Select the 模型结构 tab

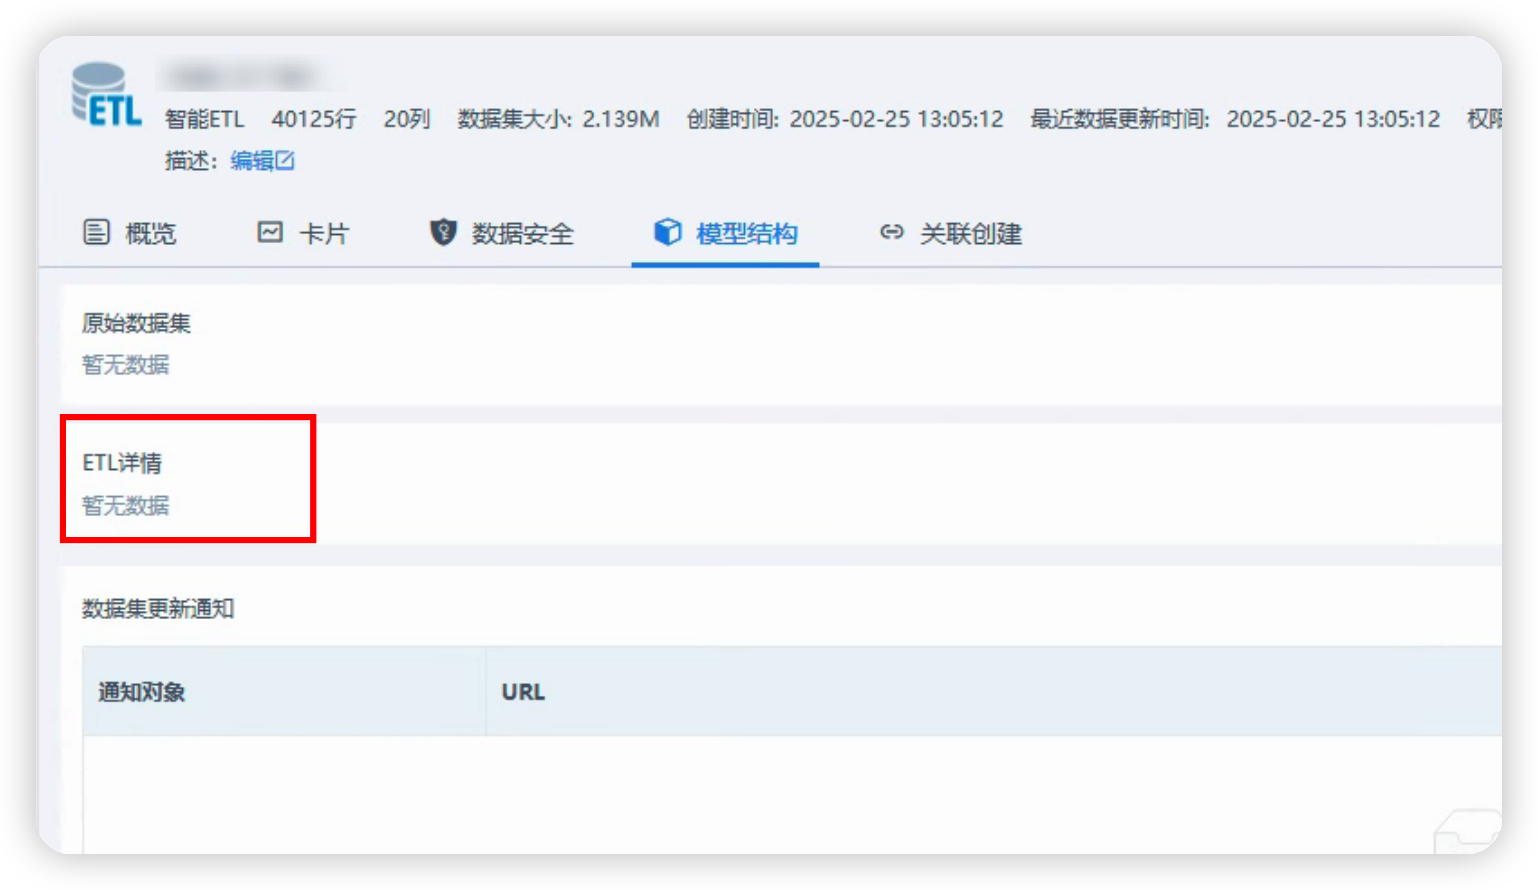[725, 233]
